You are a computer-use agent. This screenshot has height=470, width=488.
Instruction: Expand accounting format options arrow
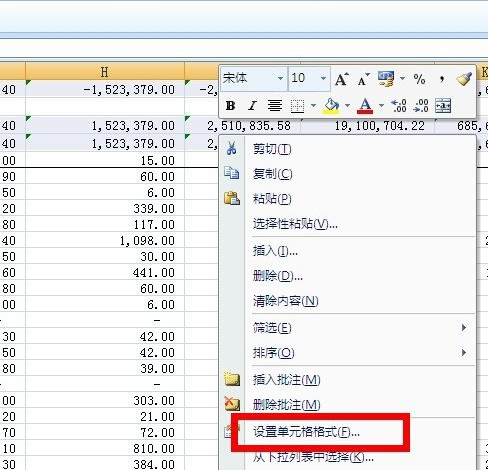click(402, 79)
